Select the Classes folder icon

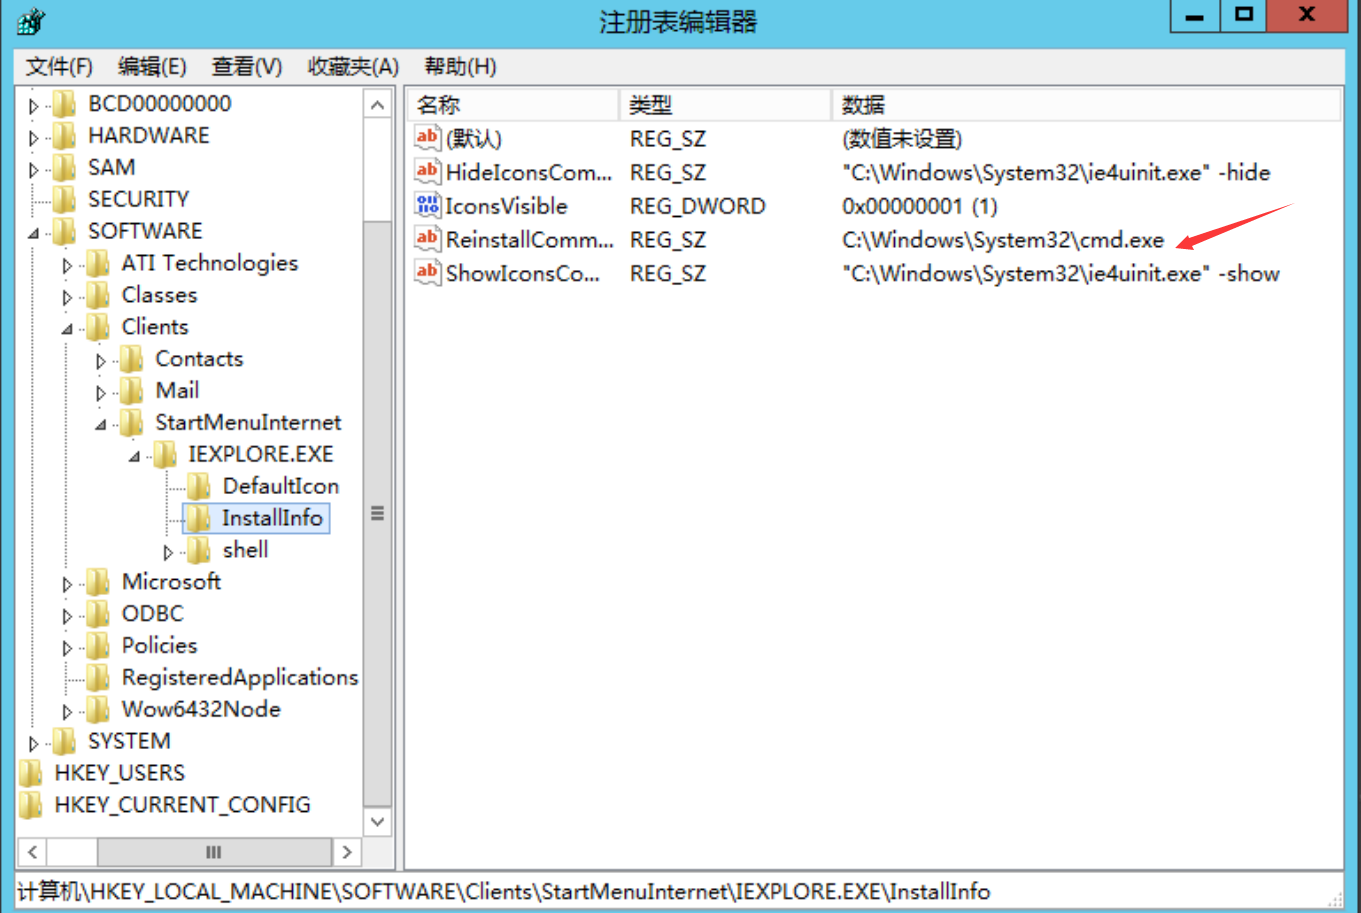pyautogui.click(x=98, y=296)
